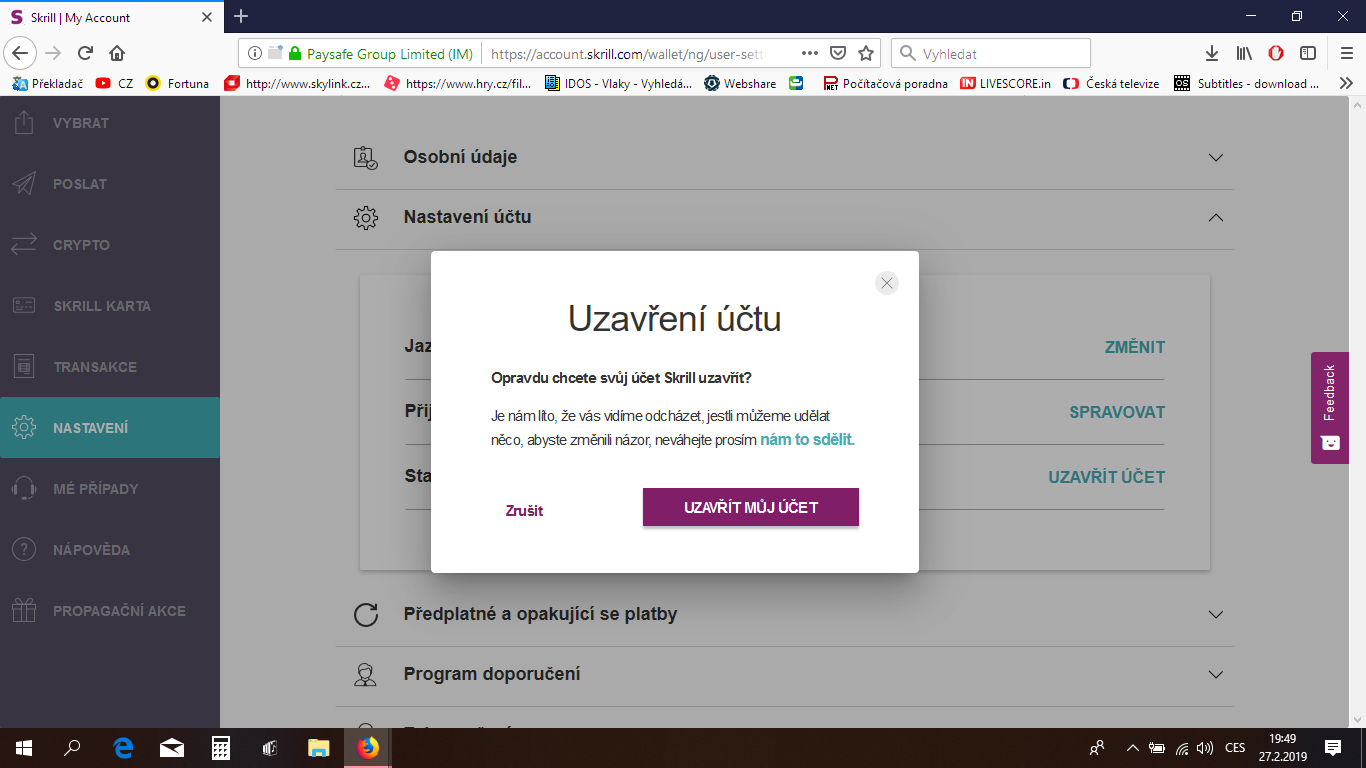Show site information icon in address bar
This screenshot has width=1366, height=768.
tap(254, 53)
